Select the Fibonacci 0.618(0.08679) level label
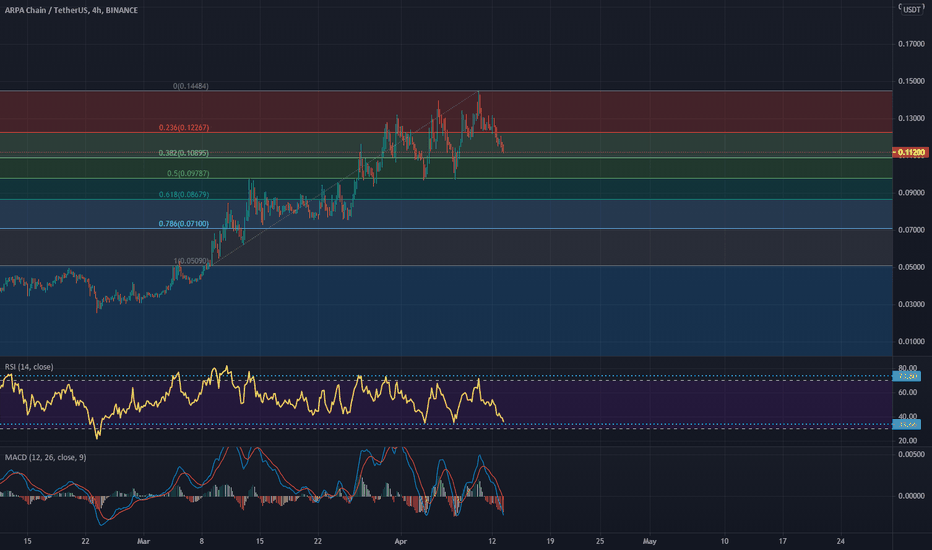Screen dimensions: 932x550 184,194
